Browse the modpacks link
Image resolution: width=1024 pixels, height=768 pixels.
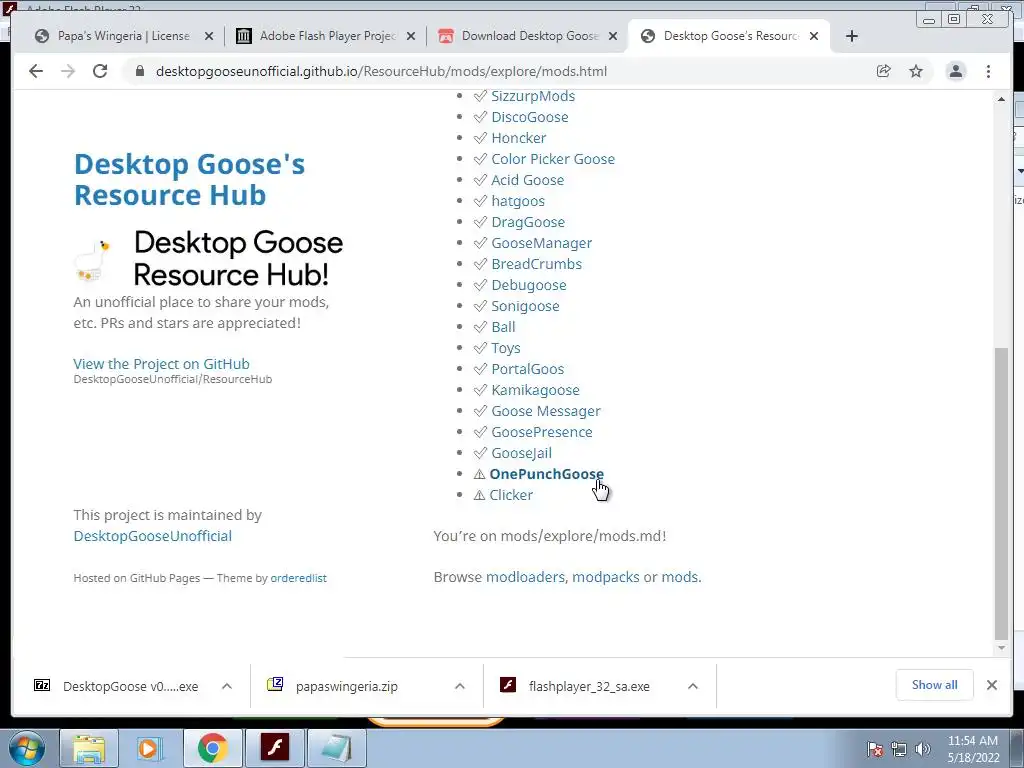606,577
